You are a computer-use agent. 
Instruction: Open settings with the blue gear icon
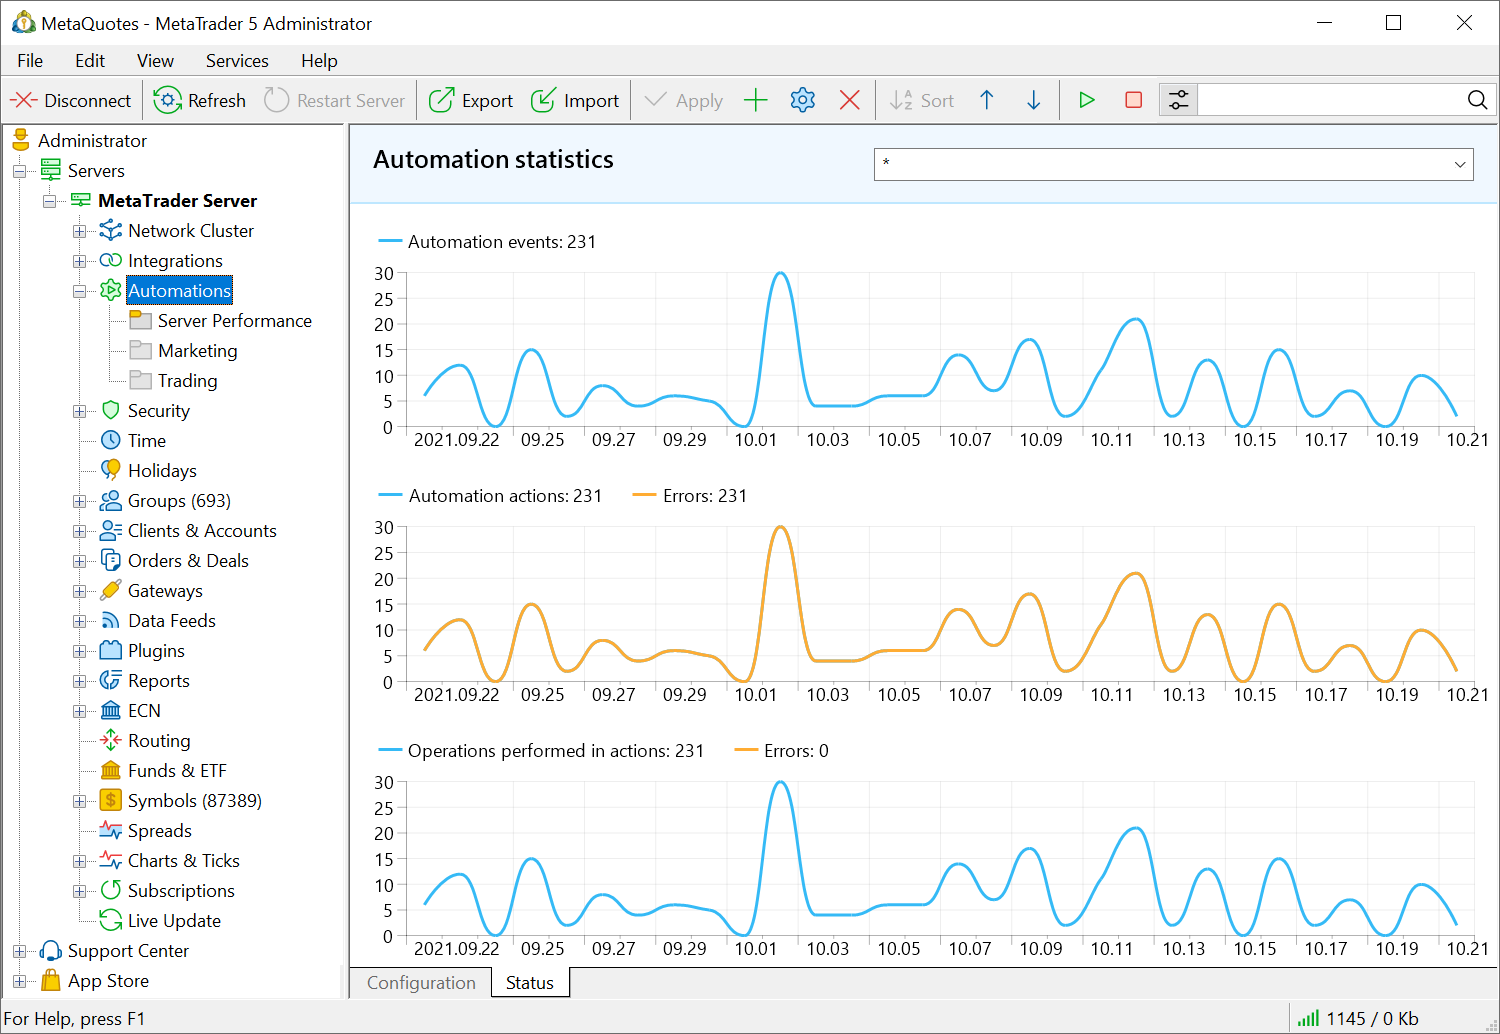pyautogui.click(x=803, y=100)
